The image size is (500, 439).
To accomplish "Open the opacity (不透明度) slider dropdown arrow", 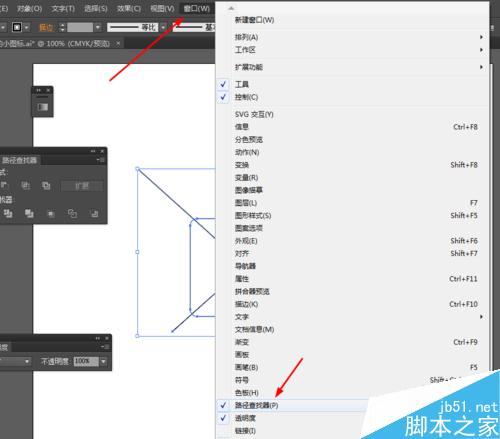I will (x=104, y=361).
